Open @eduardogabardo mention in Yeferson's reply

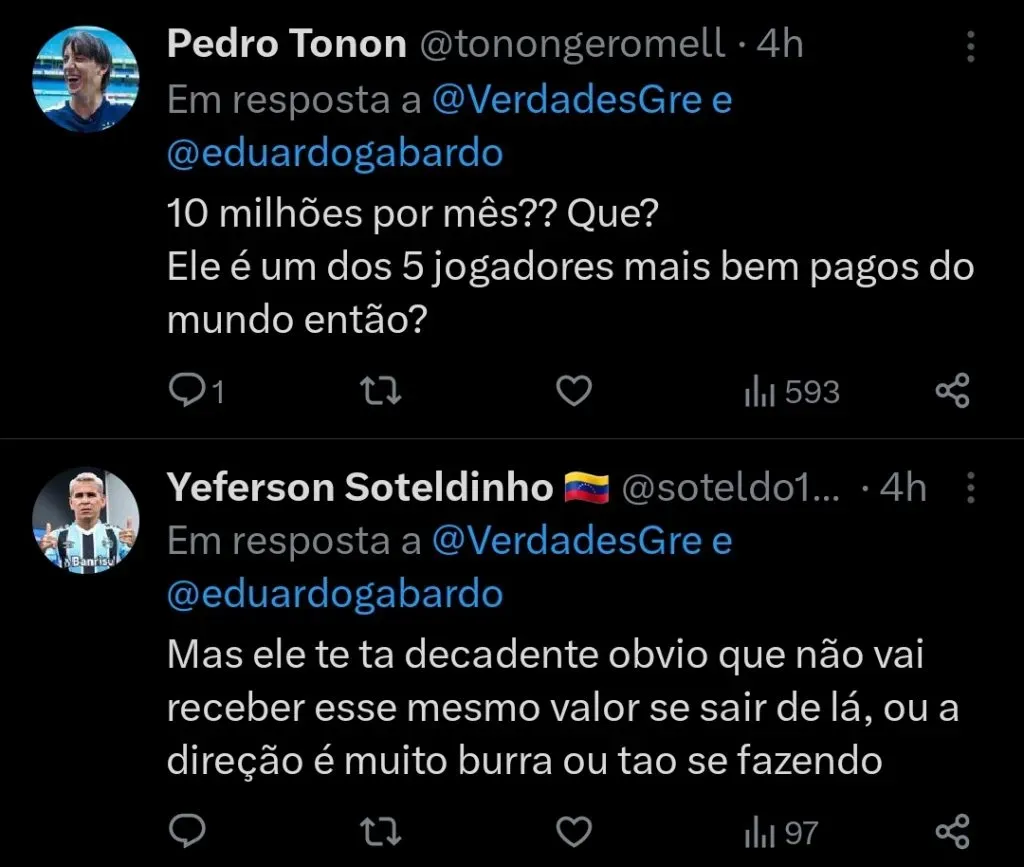coord(335,594)
